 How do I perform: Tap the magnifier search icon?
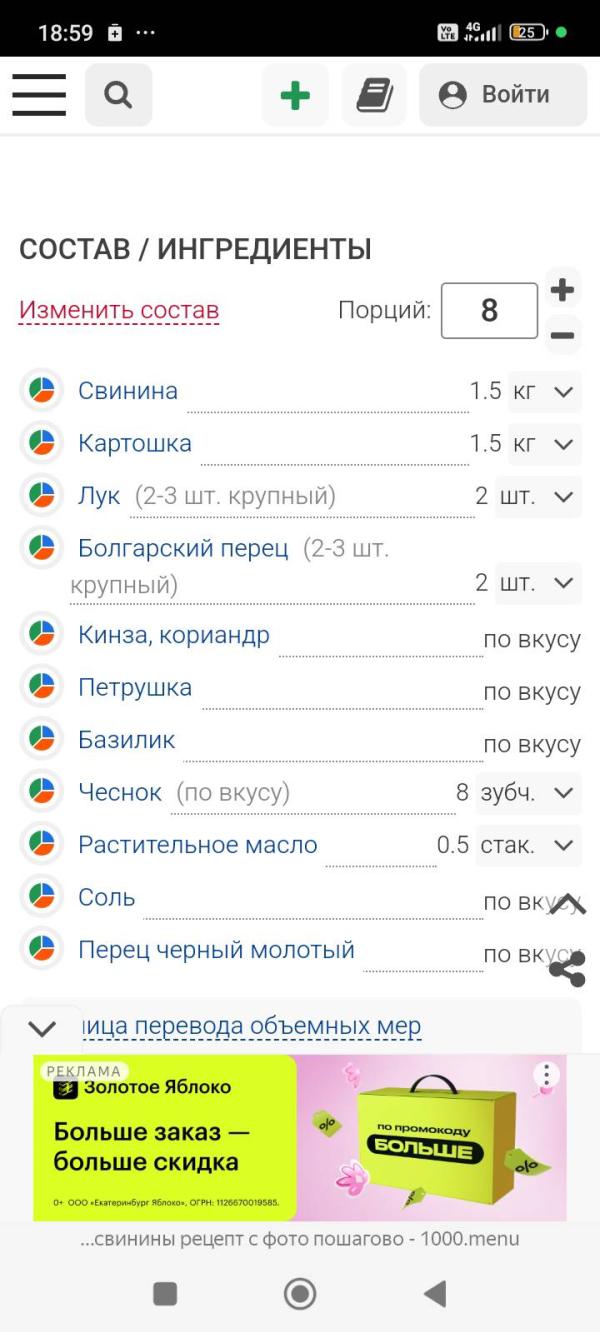coord(118,95)
